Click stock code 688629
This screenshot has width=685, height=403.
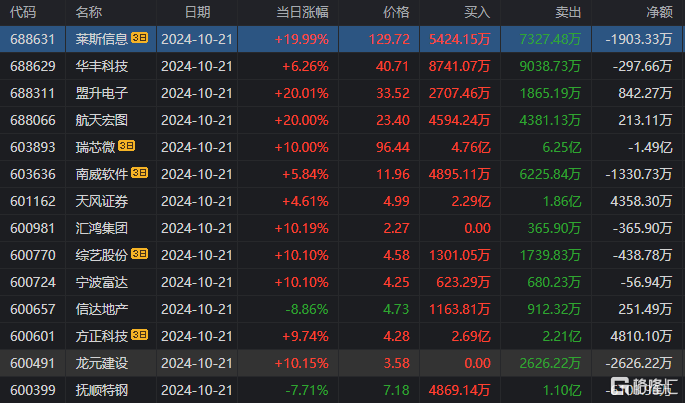tap(32, 66)
